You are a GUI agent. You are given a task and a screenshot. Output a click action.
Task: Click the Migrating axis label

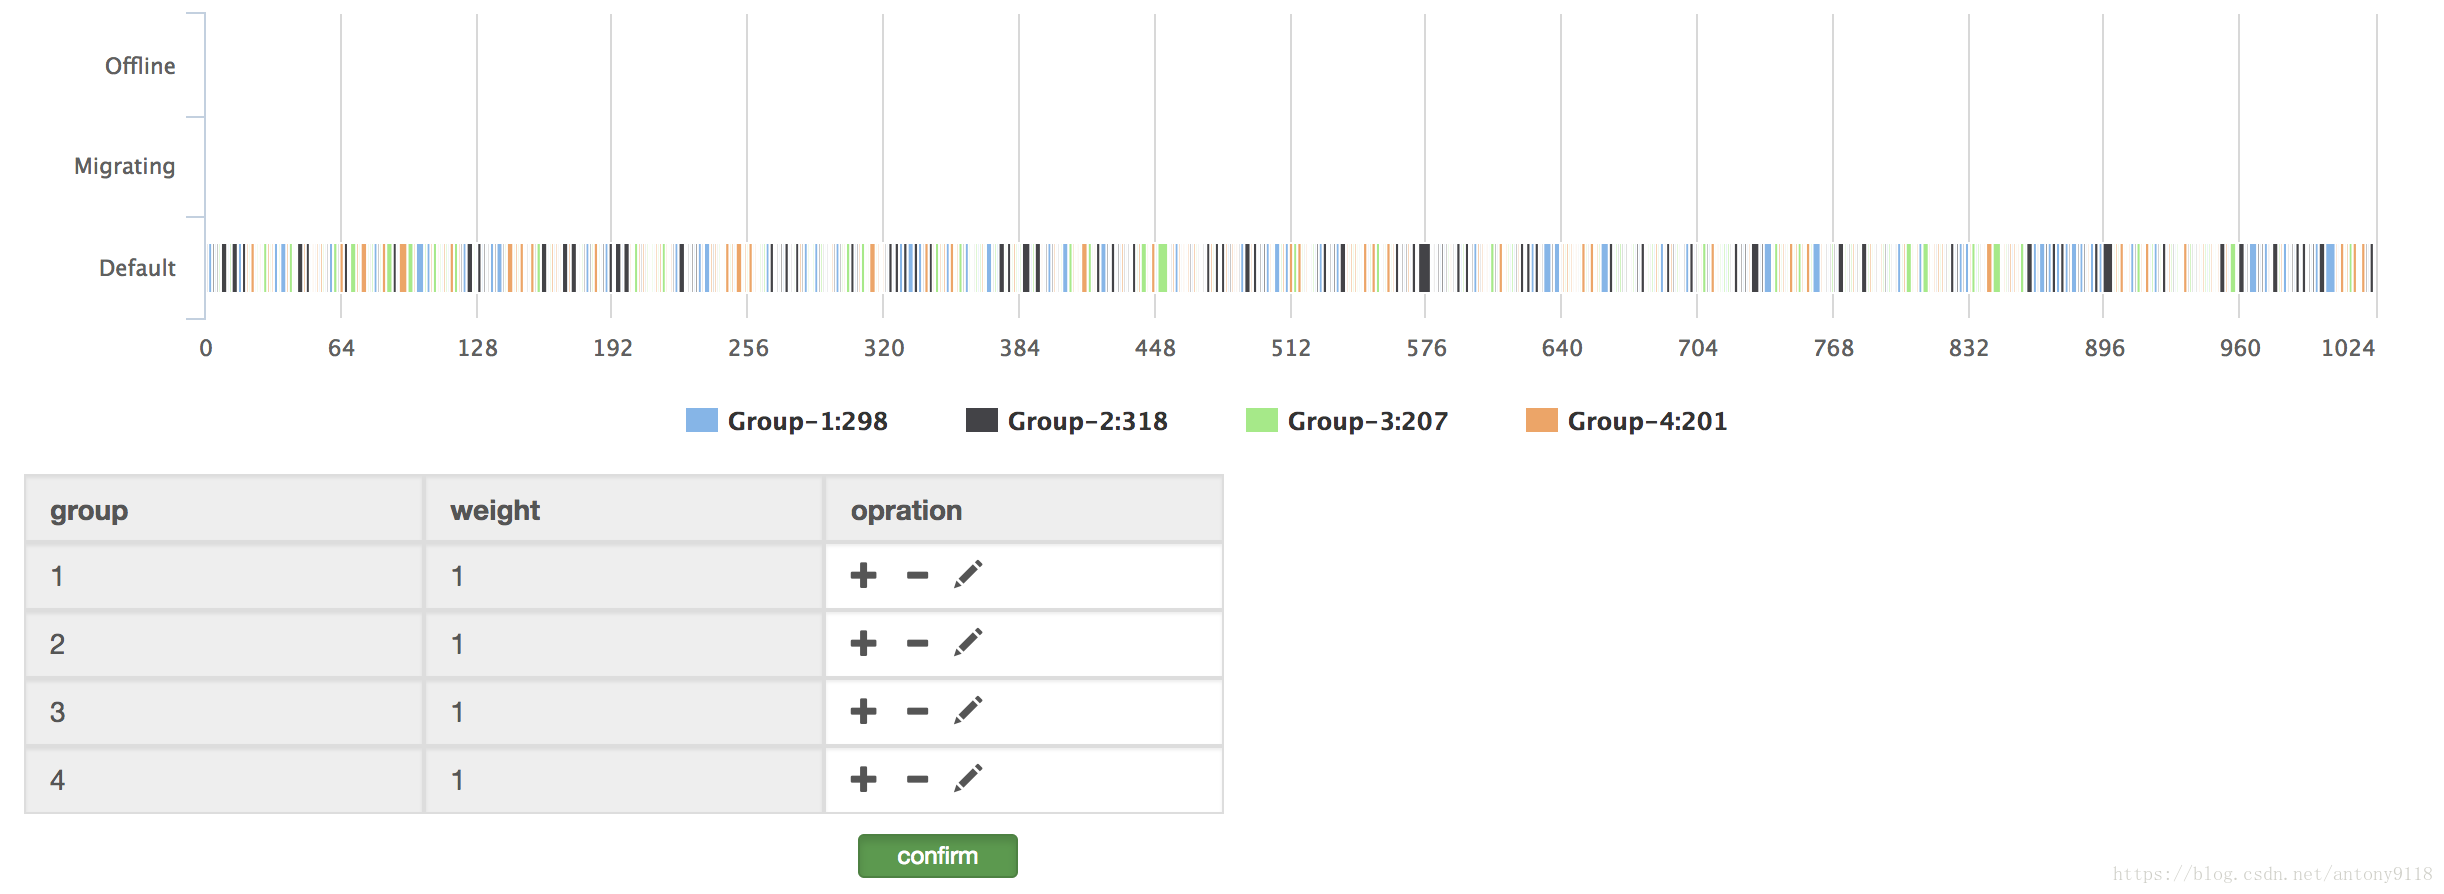pos(125,166)
